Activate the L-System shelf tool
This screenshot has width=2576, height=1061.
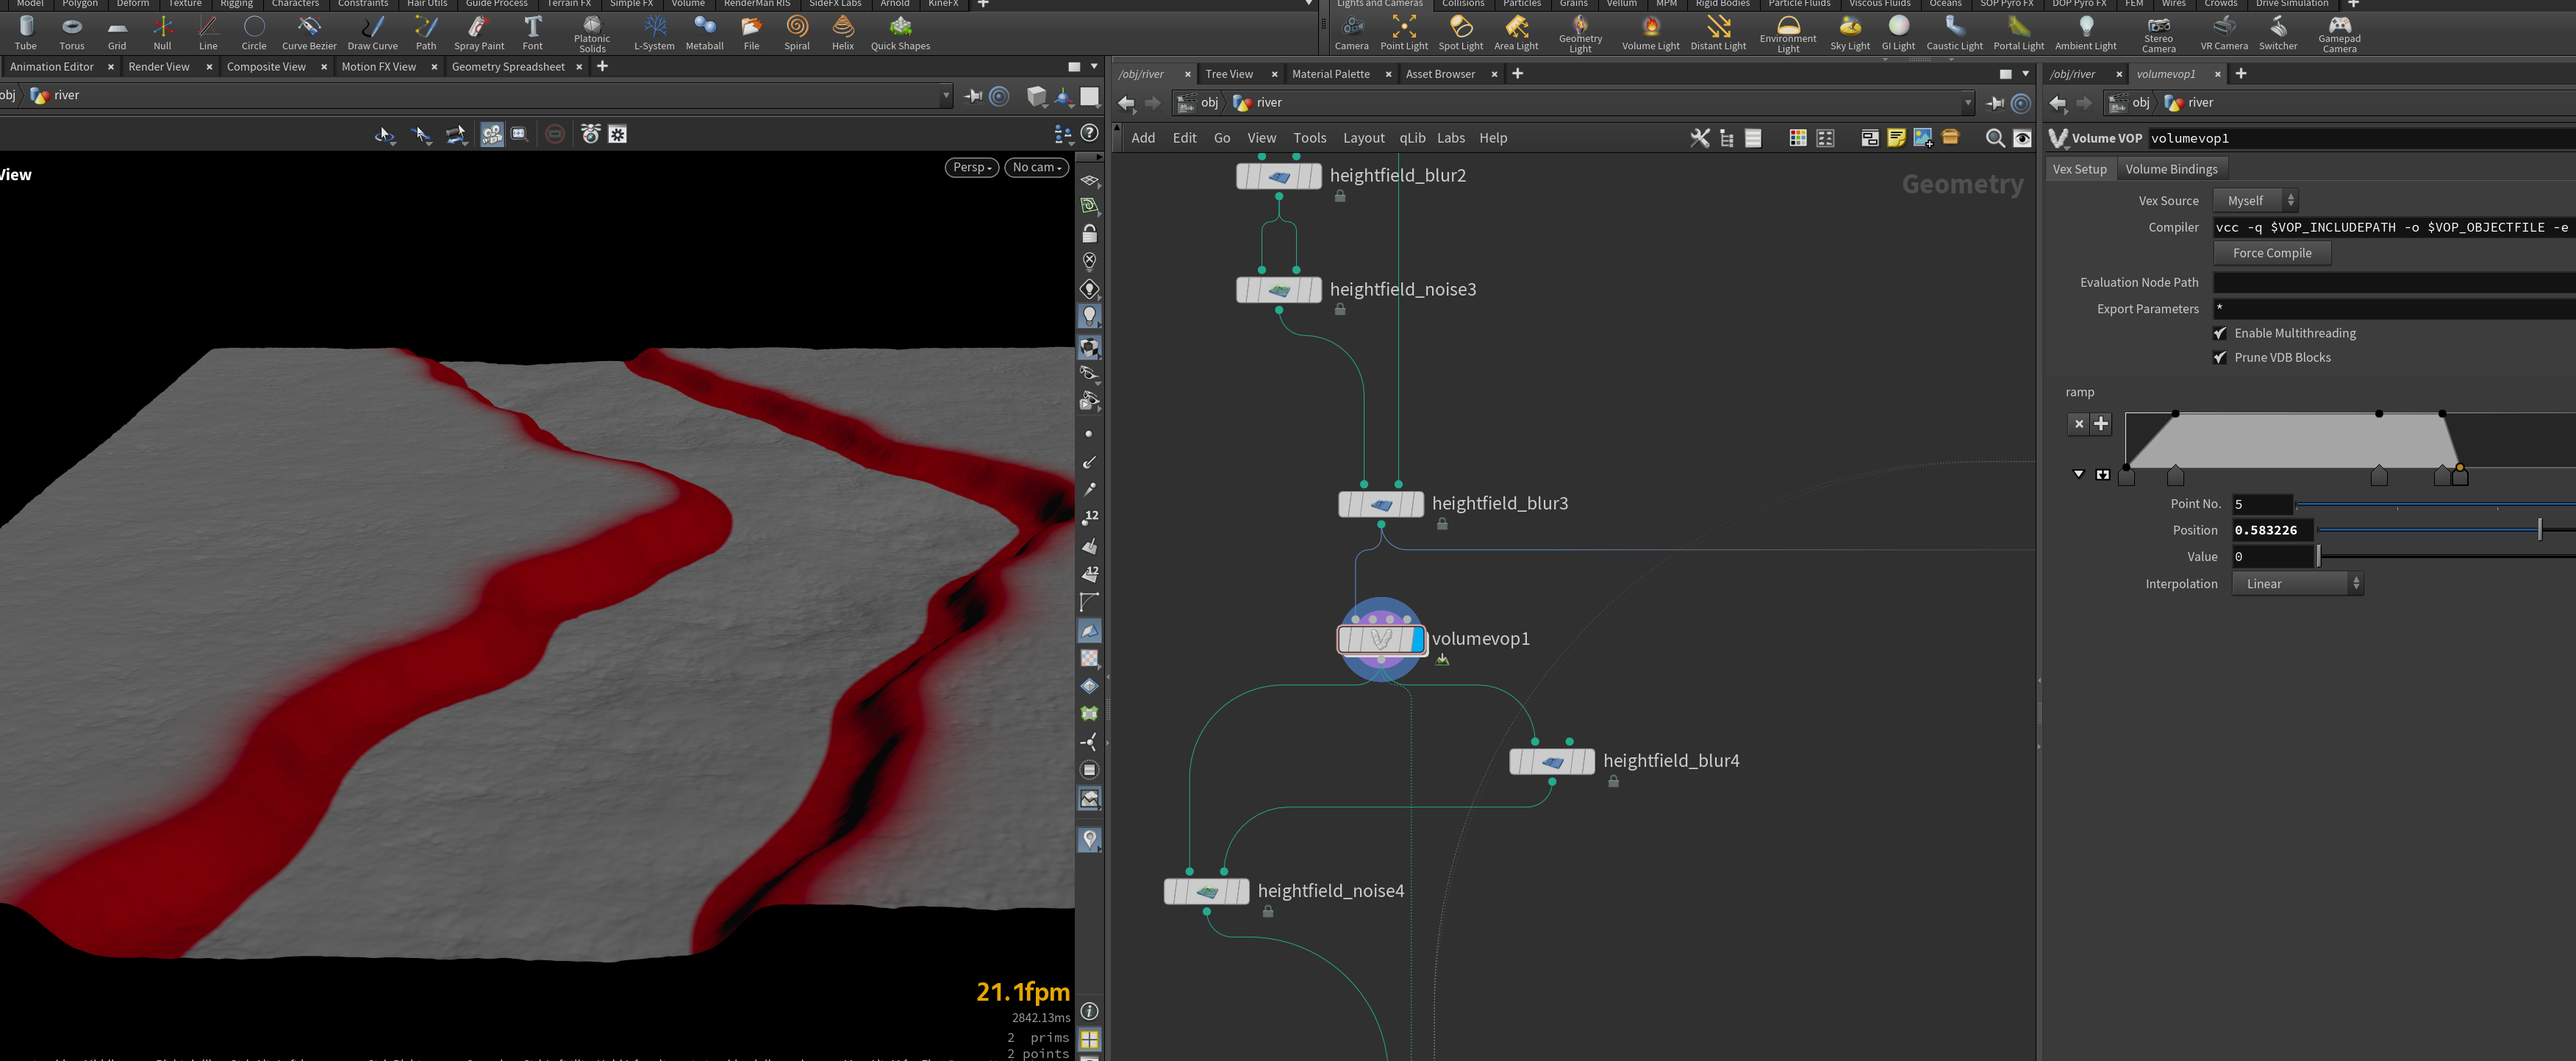[654, 33]
